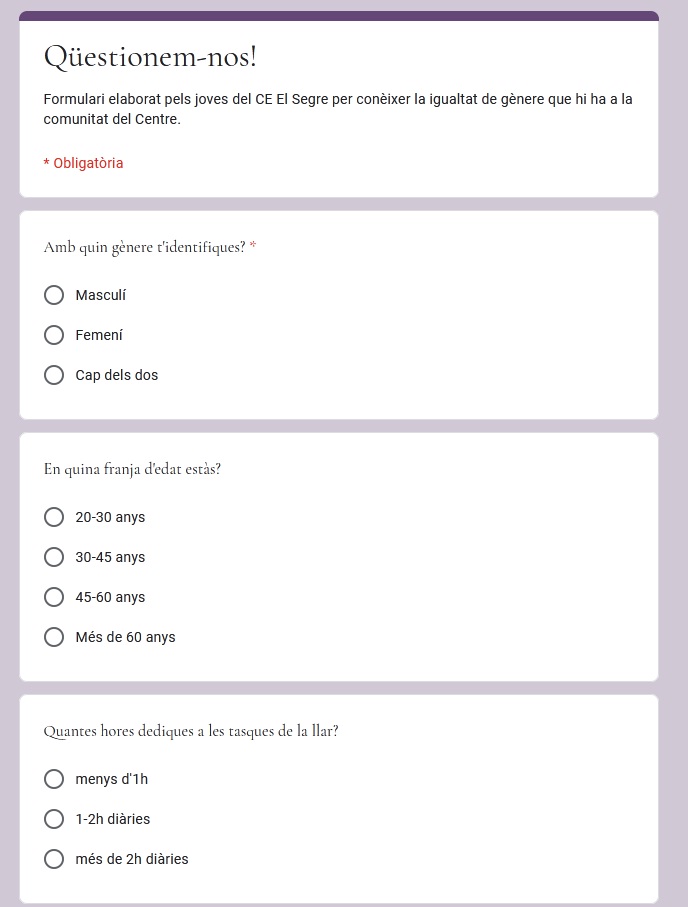Choose the Femení gender option
688x907 pixels.
pos(54,336)
